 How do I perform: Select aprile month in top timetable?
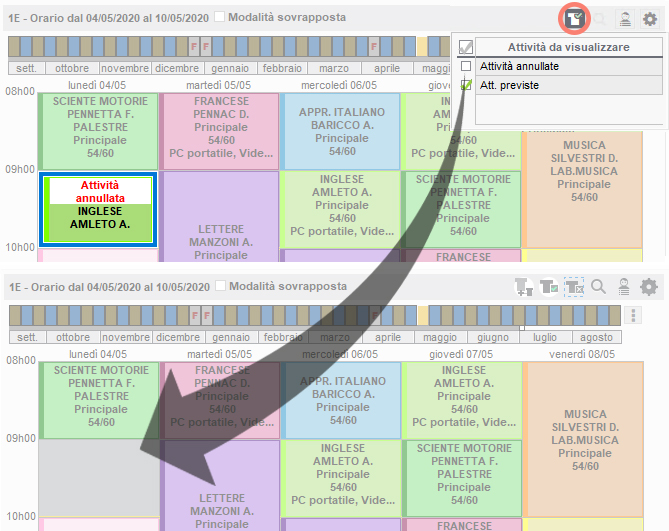[x=387, y=68]
